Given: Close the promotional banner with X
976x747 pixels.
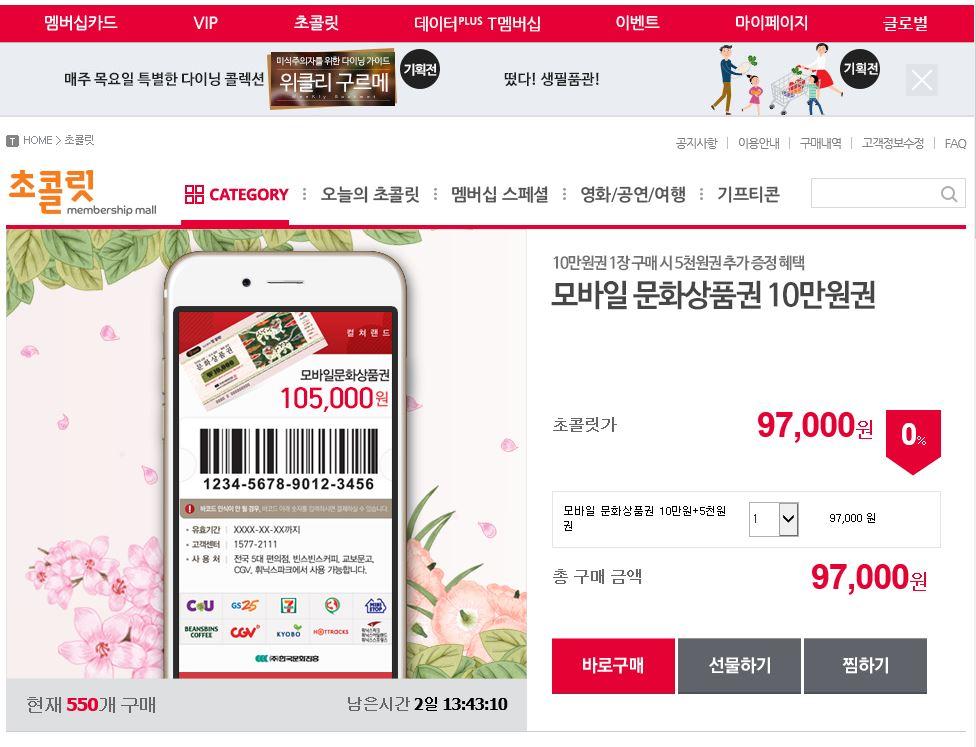Looking at the screenshot, I should (922, 80).
